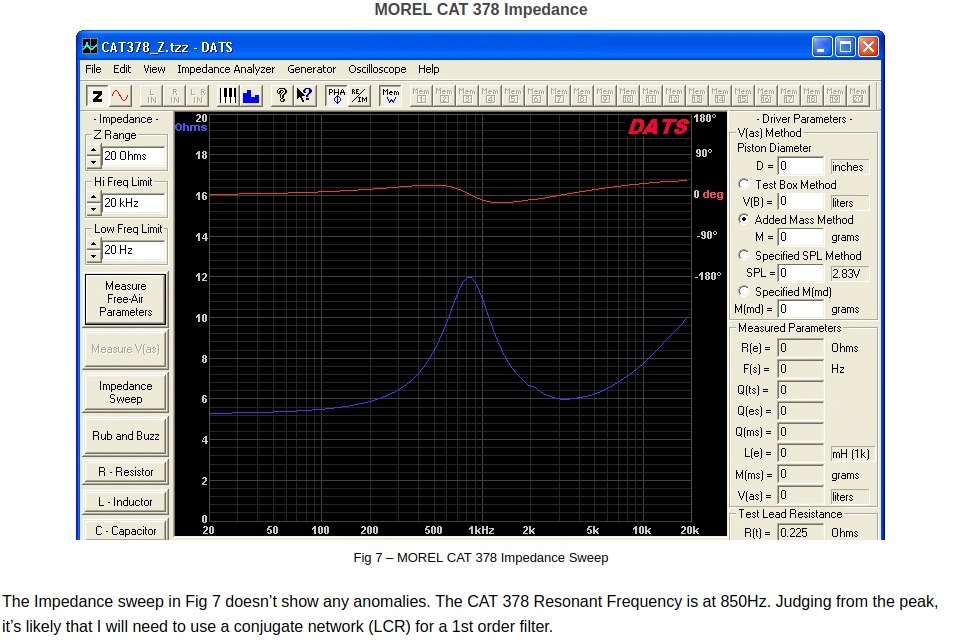The width and height of the screenshot is (957, 640).
Task: Click the R - Resistor button
Action: pyautogui.click(x=126, y=472)
